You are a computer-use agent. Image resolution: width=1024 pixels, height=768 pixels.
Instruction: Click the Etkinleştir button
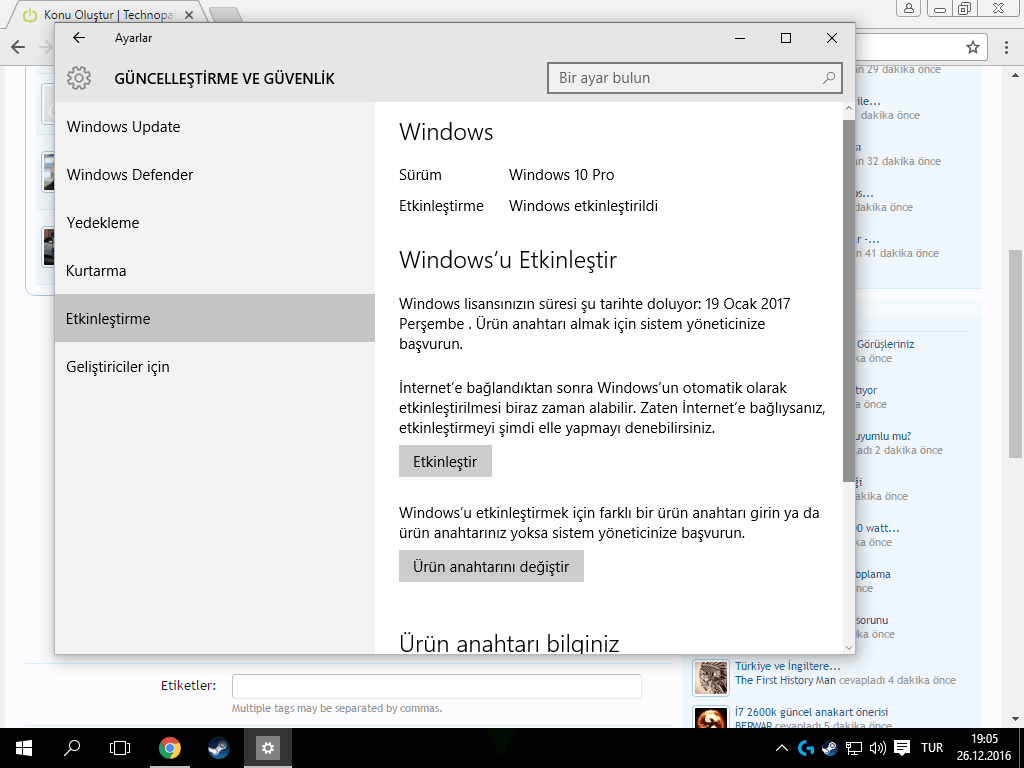coord(445,462)
